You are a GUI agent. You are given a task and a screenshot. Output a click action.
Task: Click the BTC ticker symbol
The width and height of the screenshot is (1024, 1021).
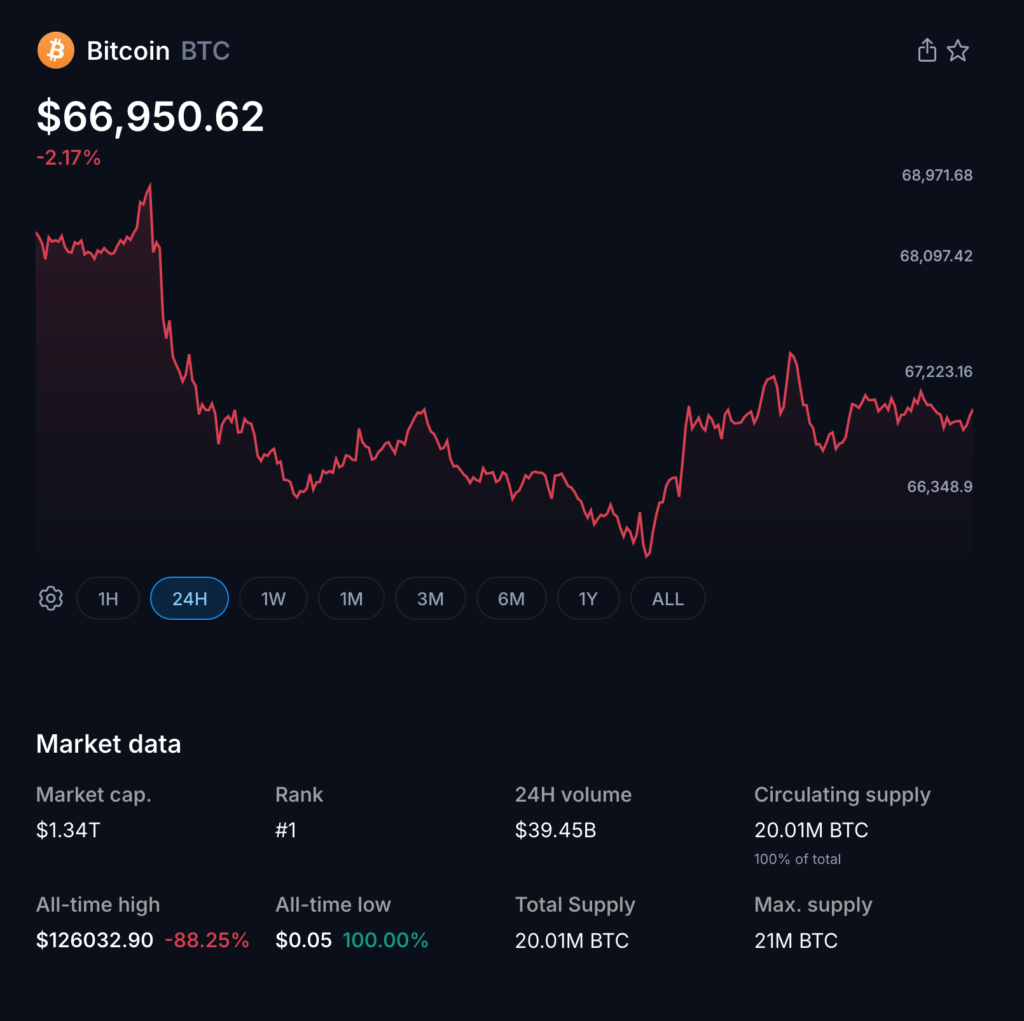pyautogui.click(x=205, y=51)
